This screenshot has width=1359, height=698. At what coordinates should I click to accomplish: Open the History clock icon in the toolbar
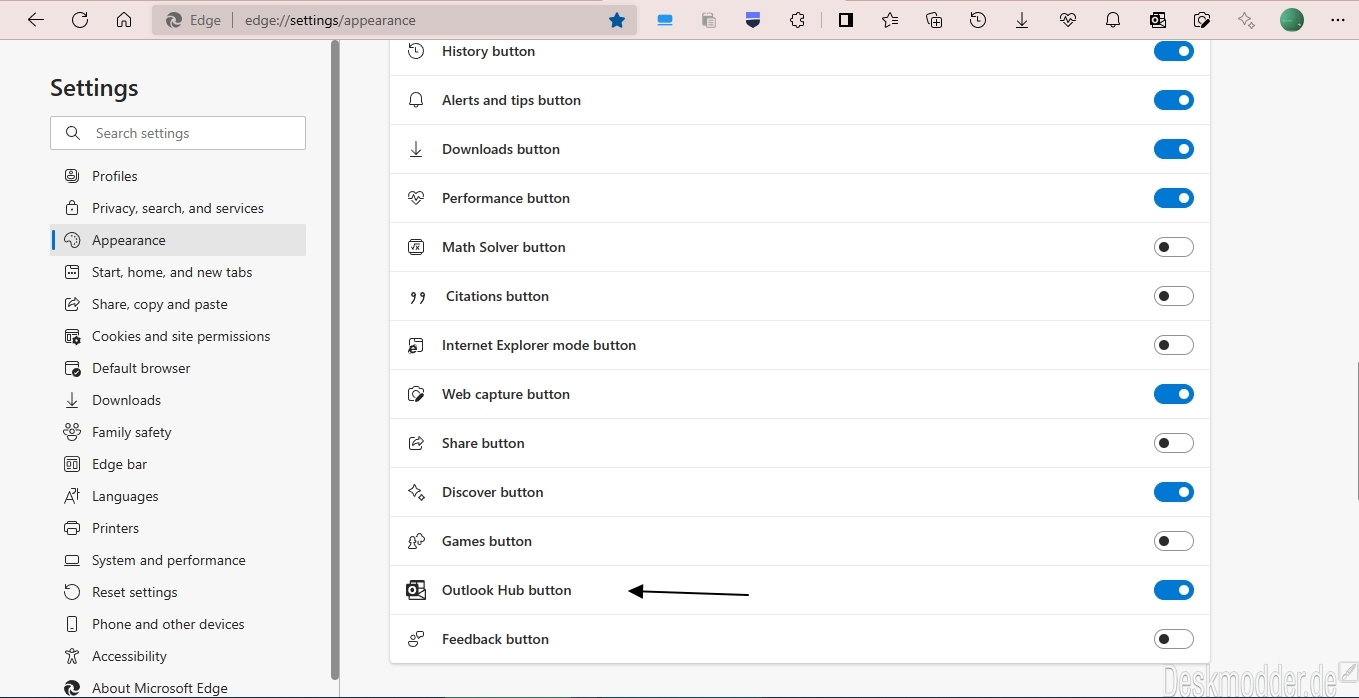(978, 20)
